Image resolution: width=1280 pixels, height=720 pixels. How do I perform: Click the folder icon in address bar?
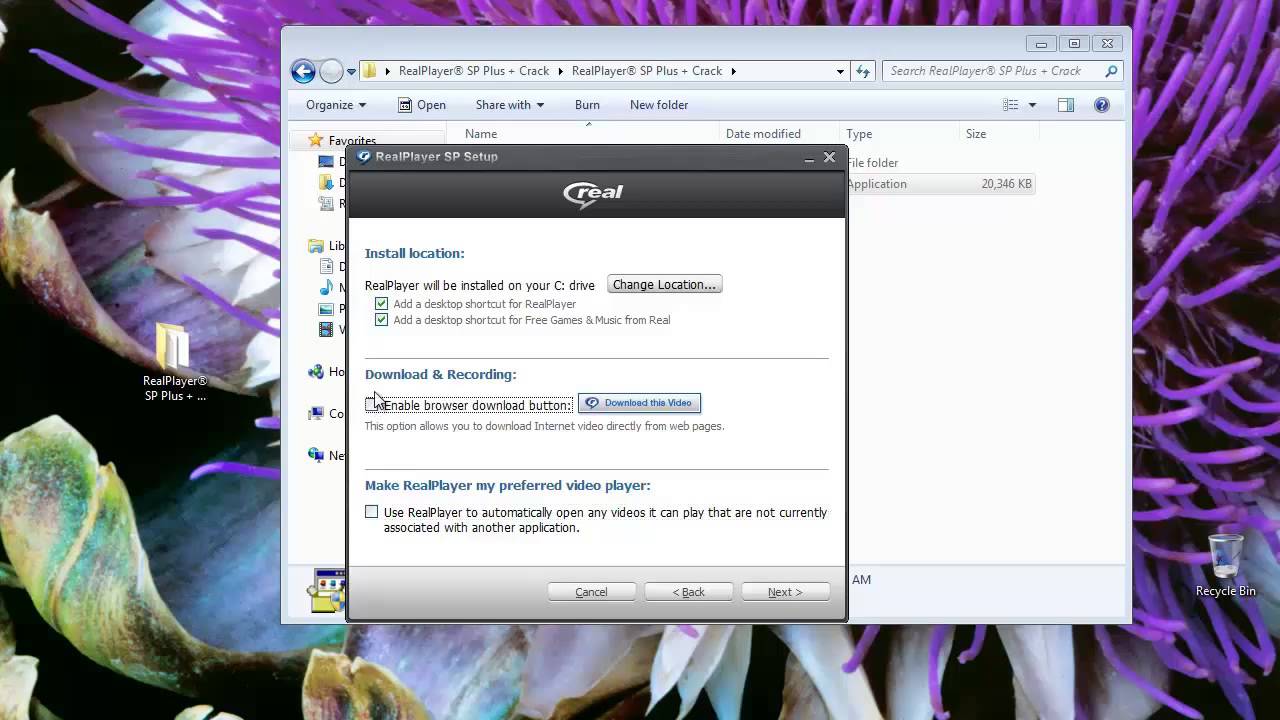pos(370,71)
